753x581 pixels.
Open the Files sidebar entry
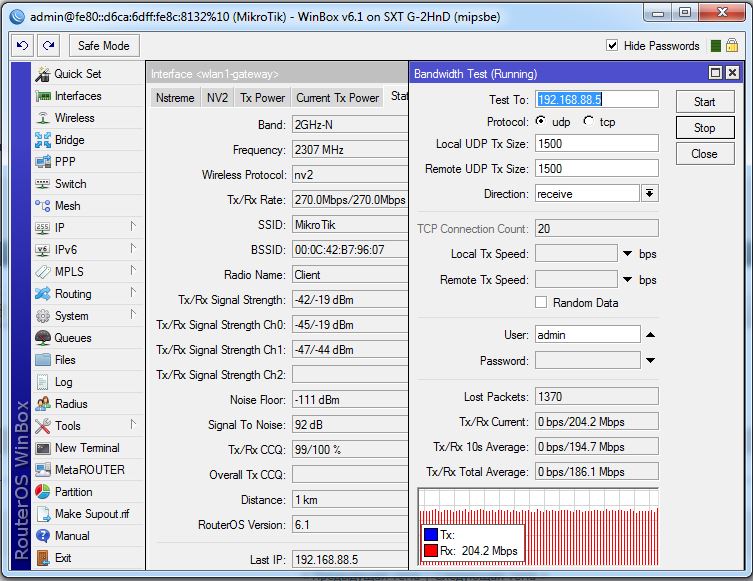click(65, 360)
